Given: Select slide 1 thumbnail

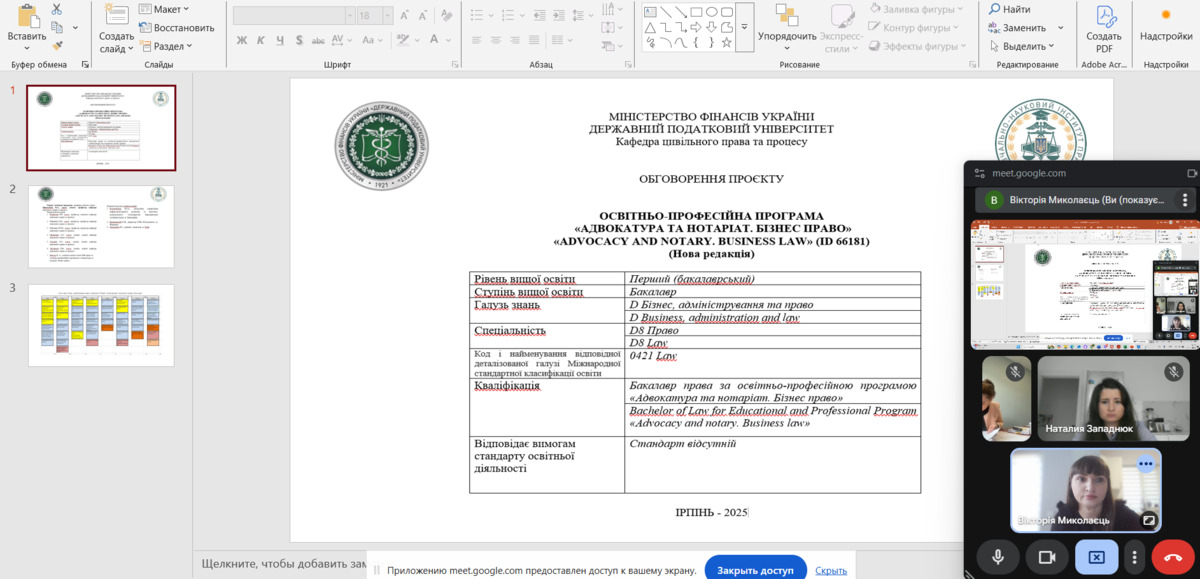Looking at the screenshot, I should tap(101, 128).
